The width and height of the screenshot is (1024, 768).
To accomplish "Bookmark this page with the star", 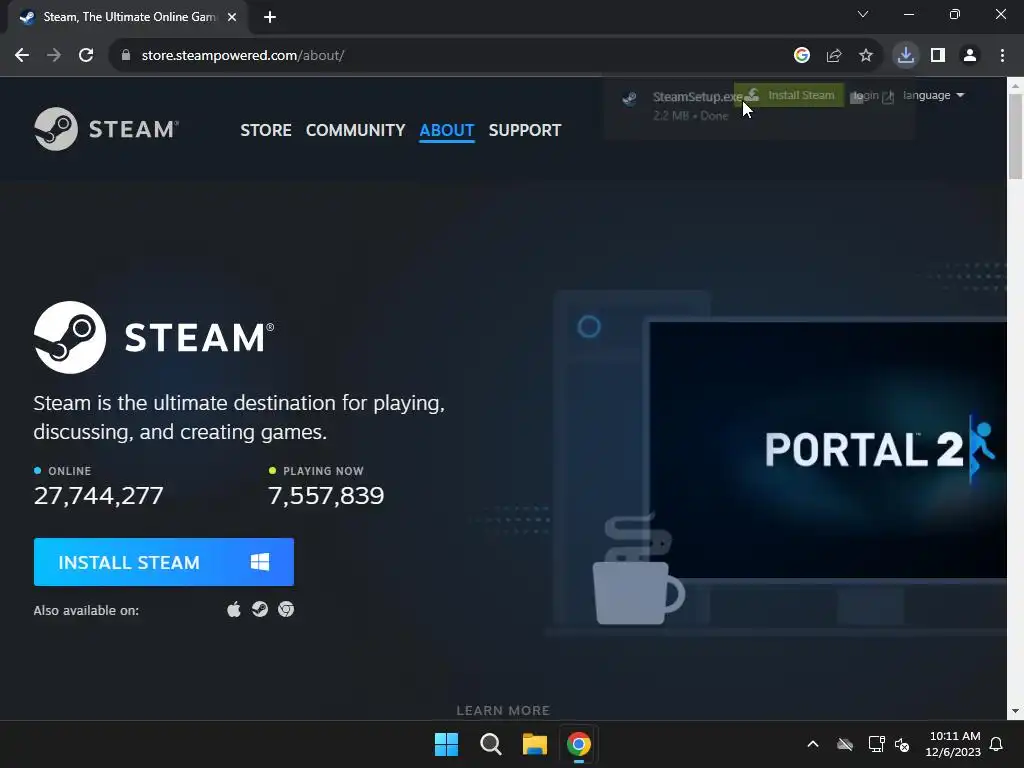I will (x=866, y=56).
